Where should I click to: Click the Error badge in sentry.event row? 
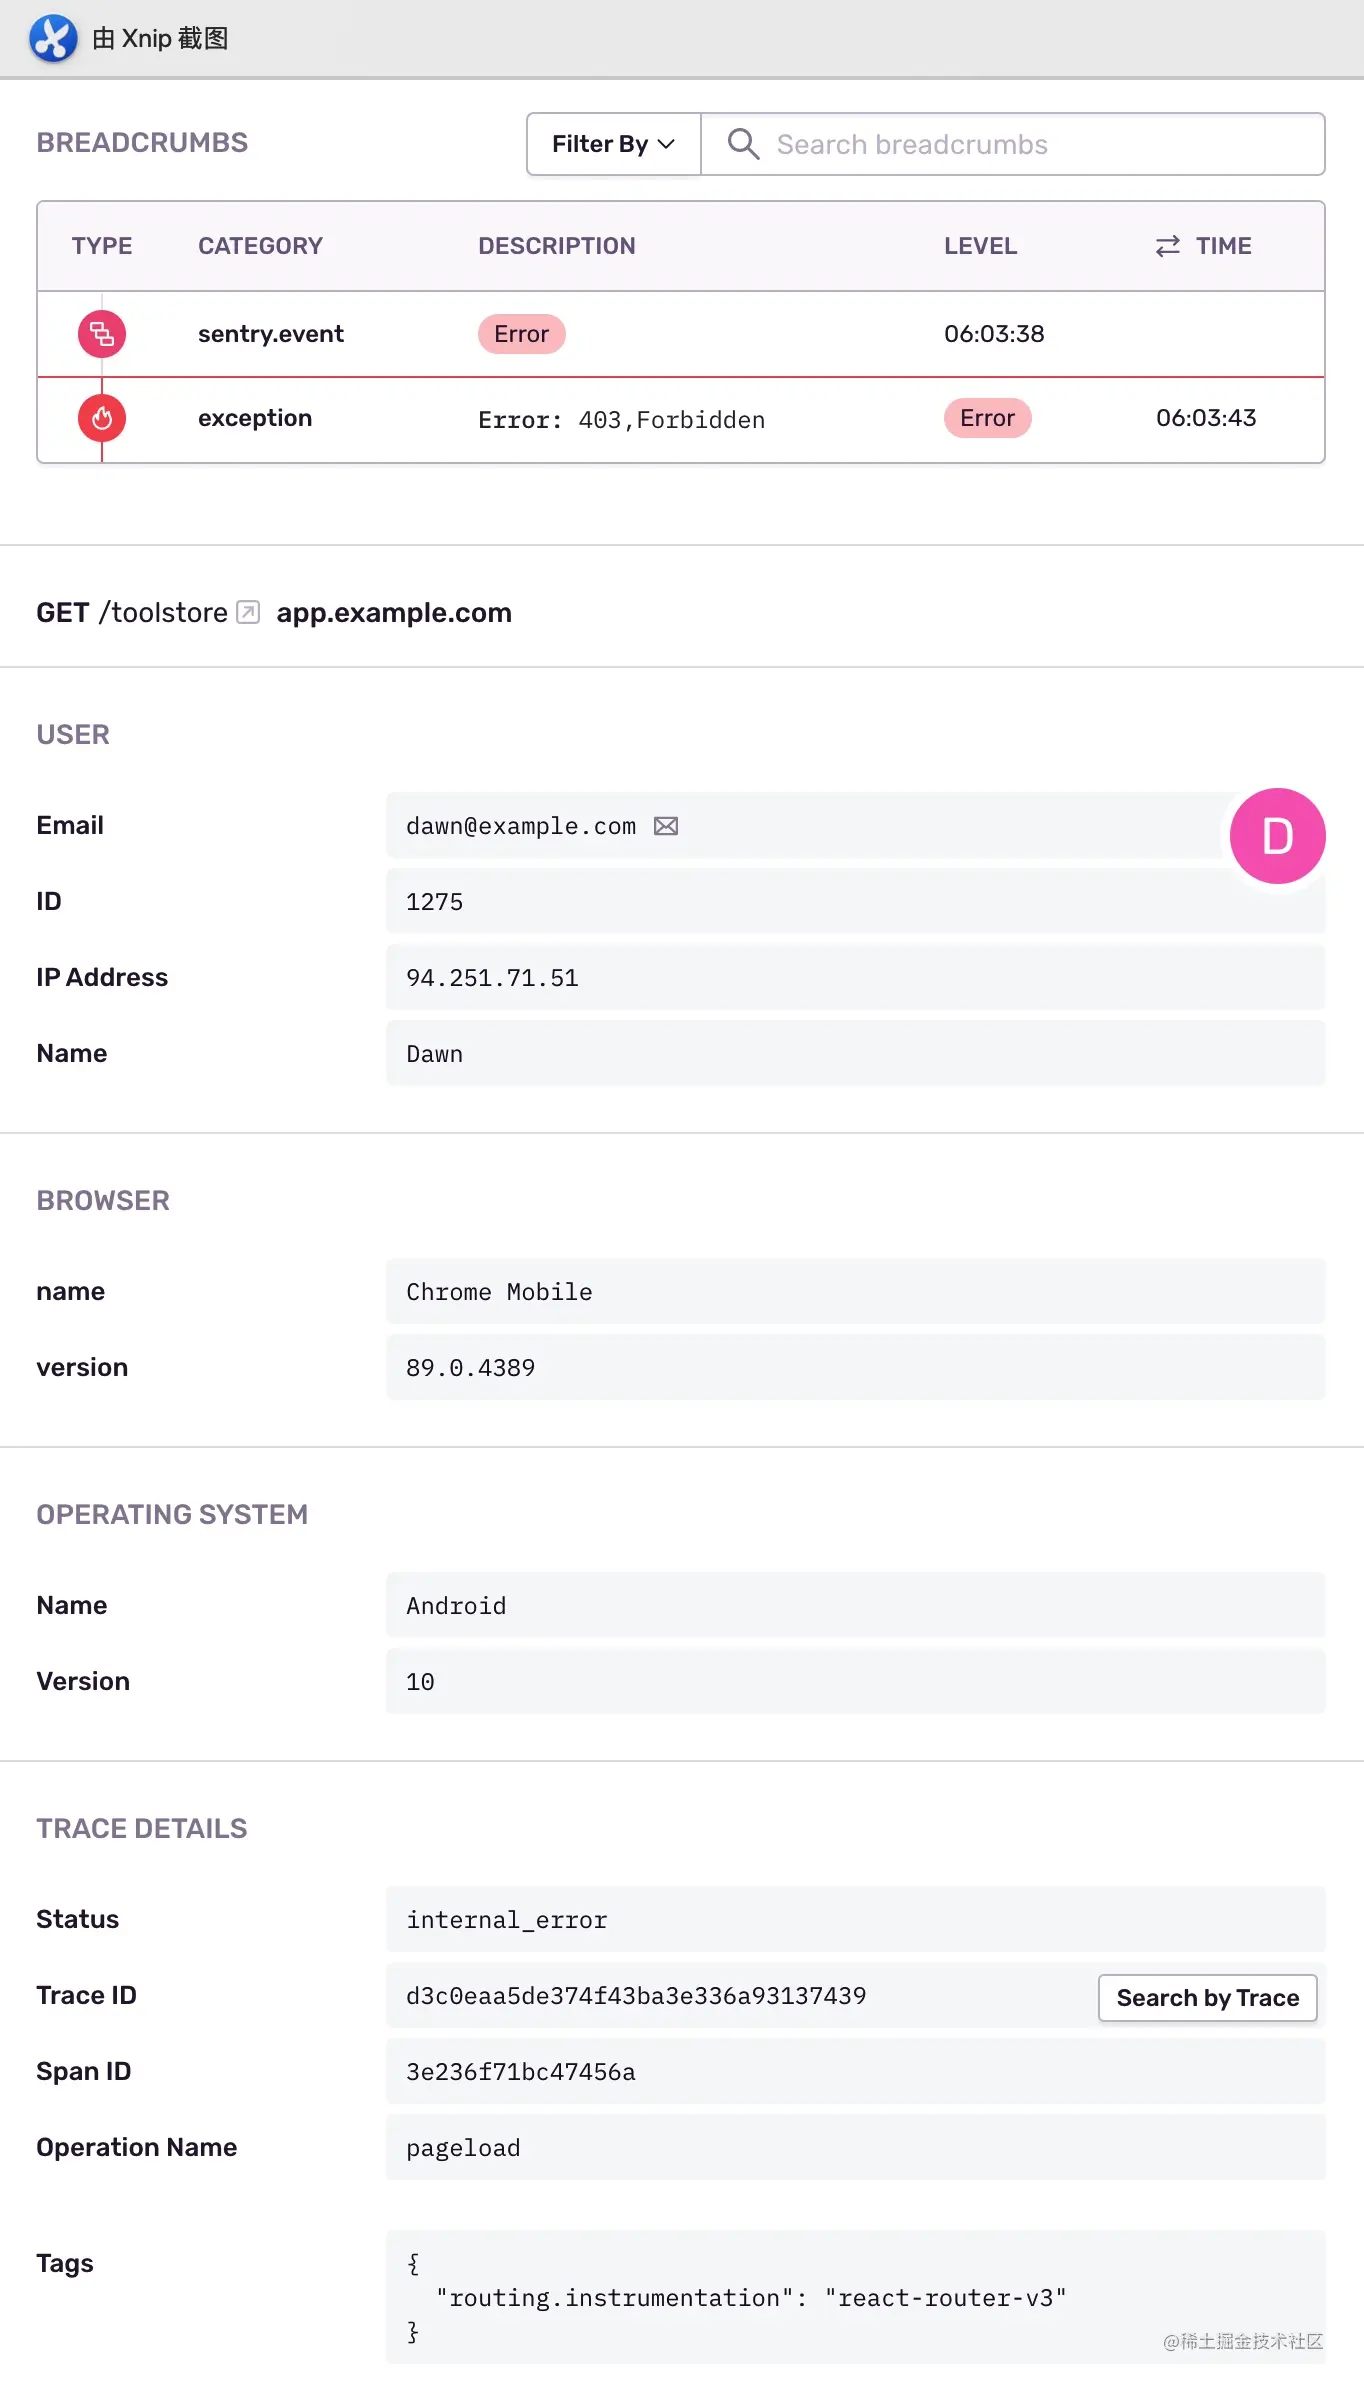pos(521,334)
